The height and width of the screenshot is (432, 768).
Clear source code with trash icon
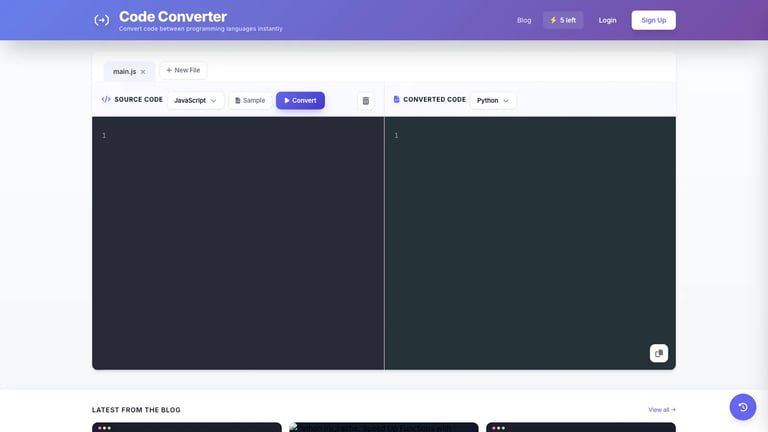point(365,101)
